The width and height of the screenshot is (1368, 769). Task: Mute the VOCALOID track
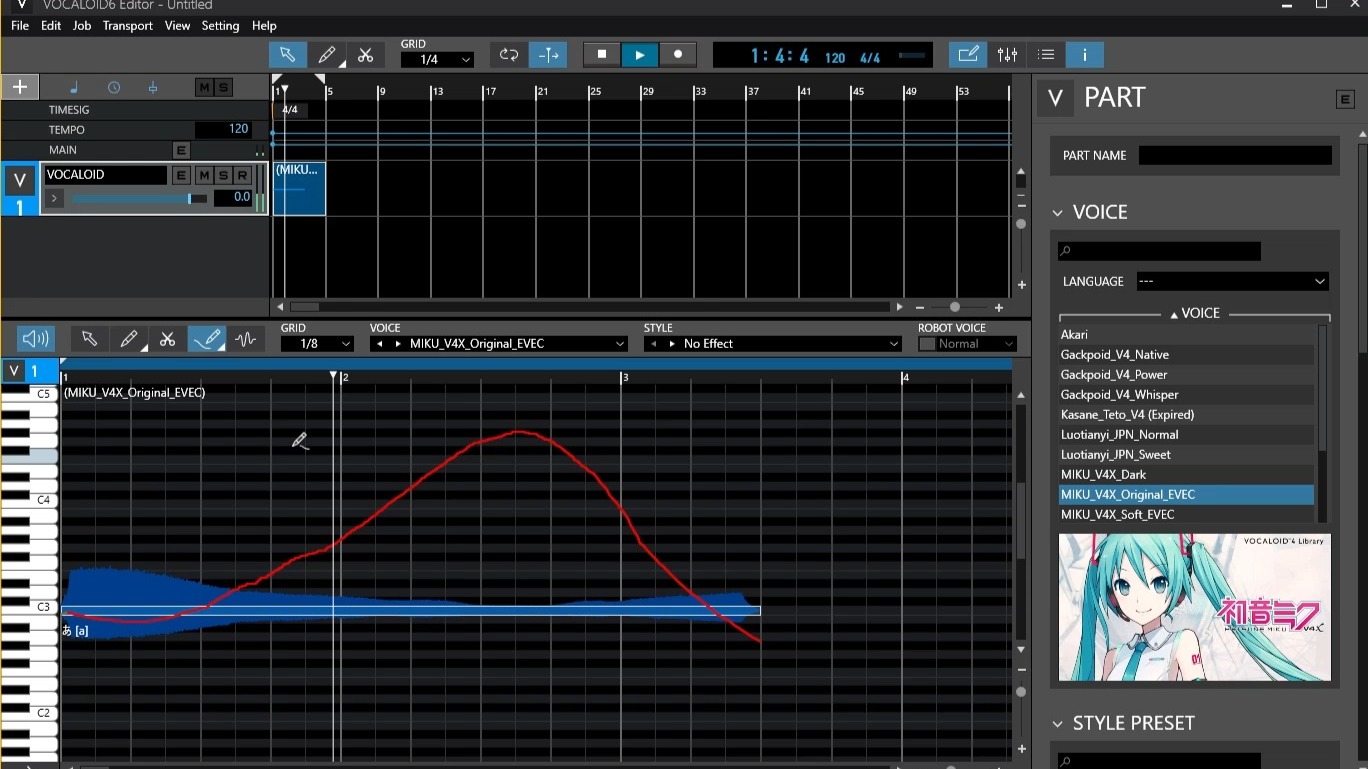tap(203, 175)
